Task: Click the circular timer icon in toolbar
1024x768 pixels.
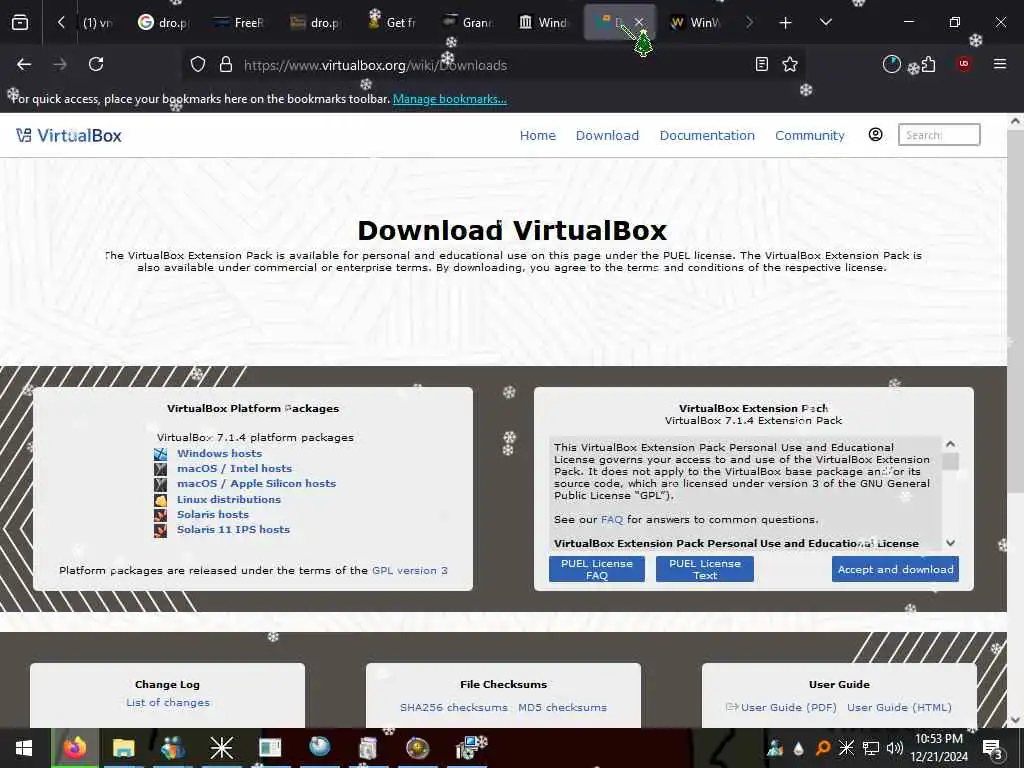Action: pyautogui.click(x=891, y=64)
